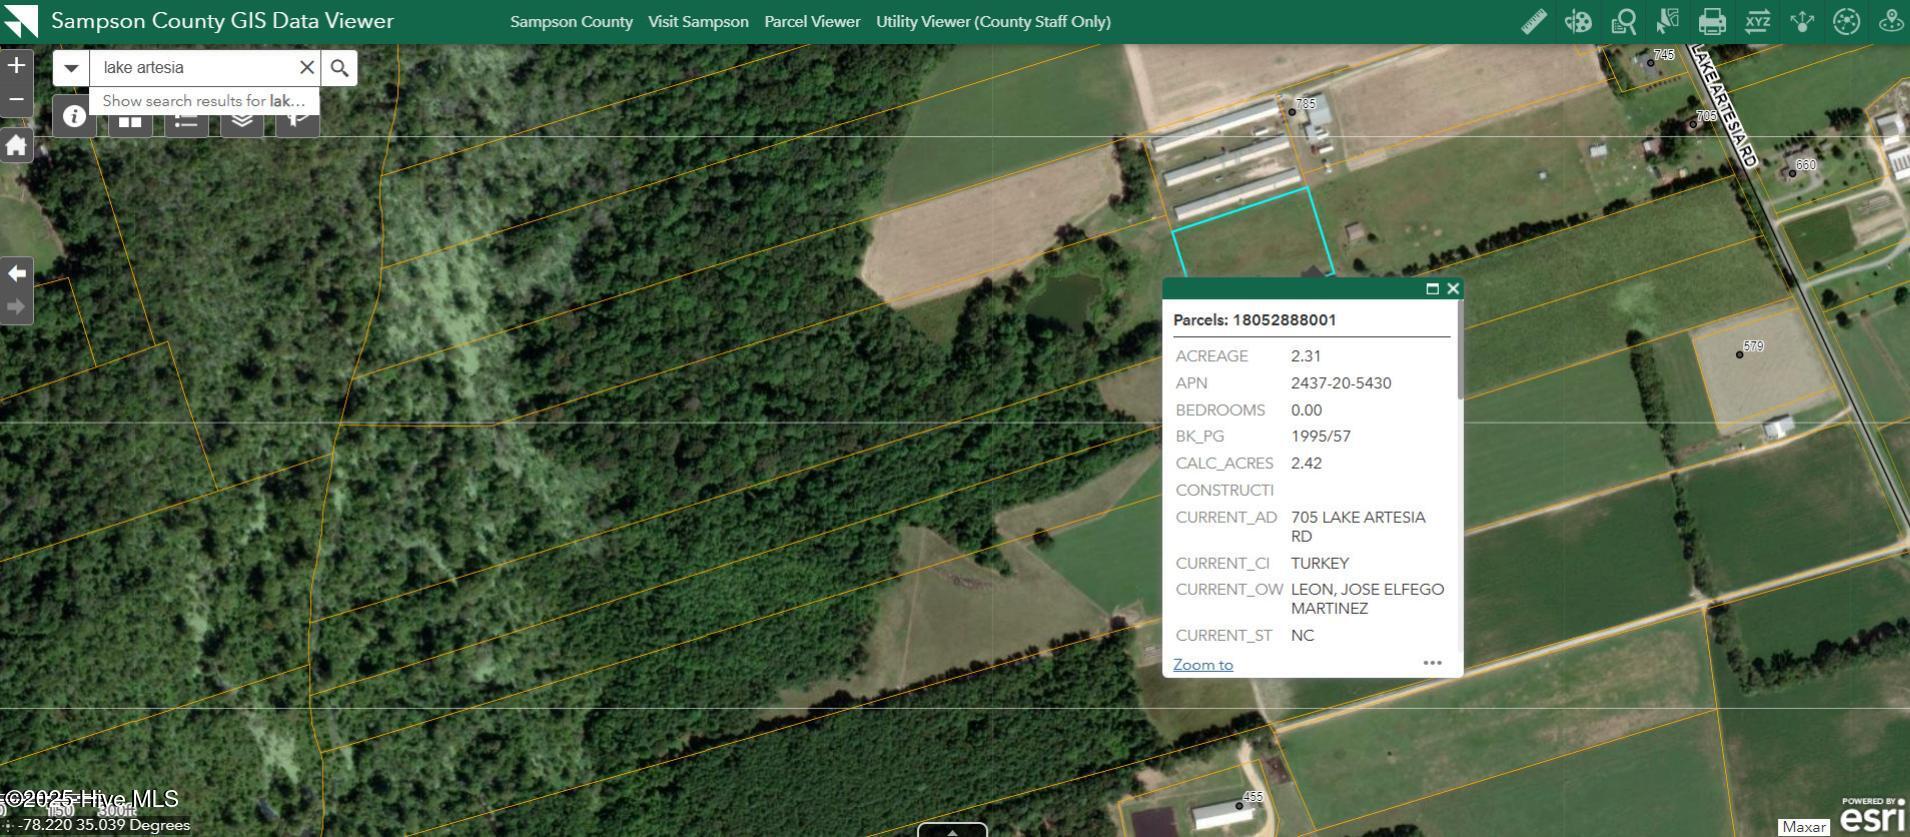Image resolution: width=1910 pixels, height=837 pixels.
Task: Zoom in on the map
Action: [16, 66]
